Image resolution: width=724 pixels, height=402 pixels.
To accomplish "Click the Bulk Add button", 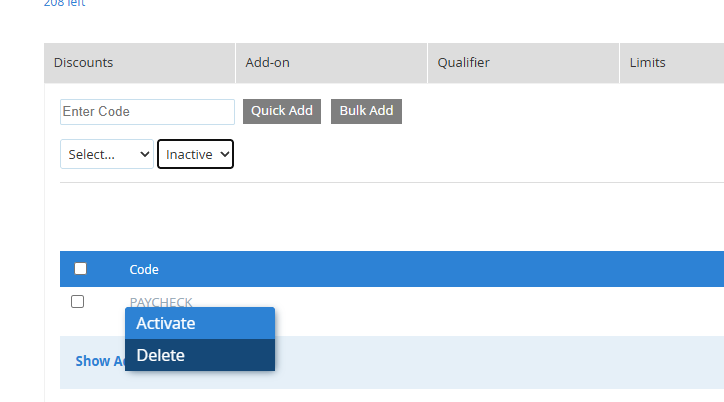I will point(366,111).
